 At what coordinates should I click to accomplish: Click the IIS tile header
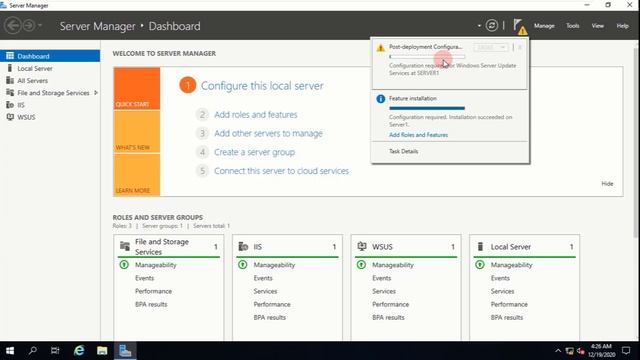click(287, 247)
